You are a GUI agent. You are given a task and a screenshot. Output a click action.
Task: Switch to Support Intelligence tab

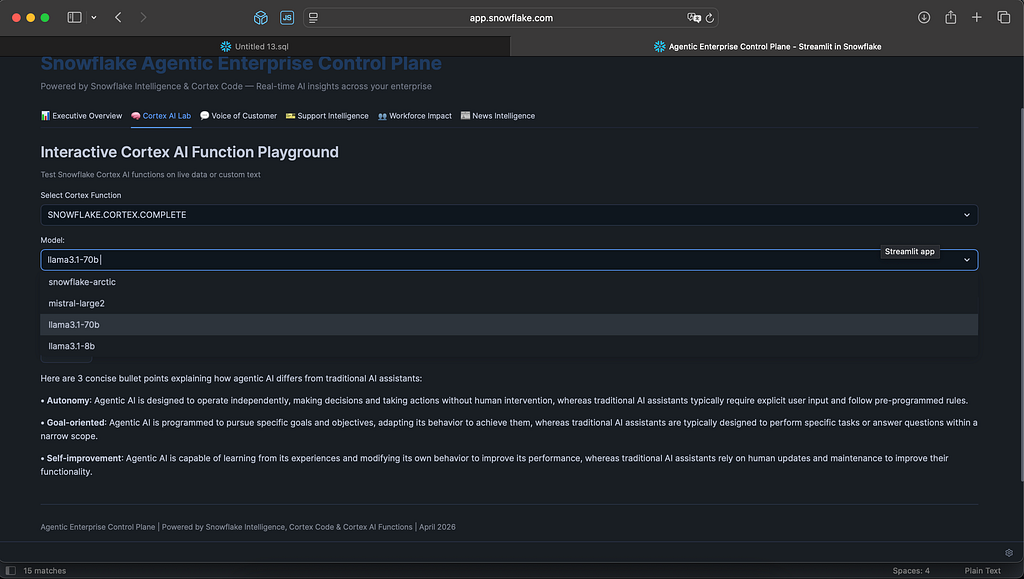[x=327, y=116]
